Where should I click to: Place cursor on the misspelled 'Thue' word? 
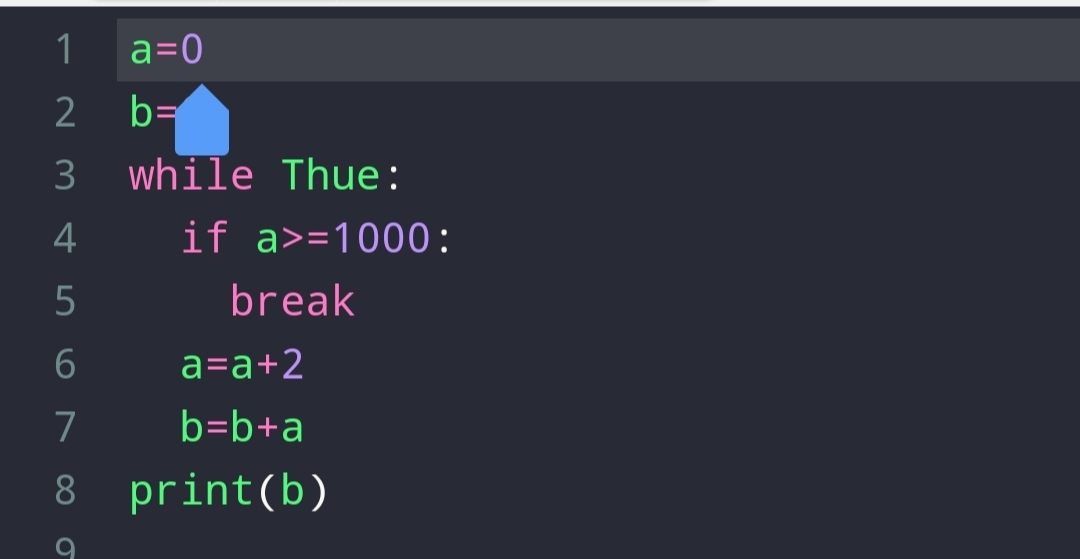pyautogui.click(x=331, y=175)
